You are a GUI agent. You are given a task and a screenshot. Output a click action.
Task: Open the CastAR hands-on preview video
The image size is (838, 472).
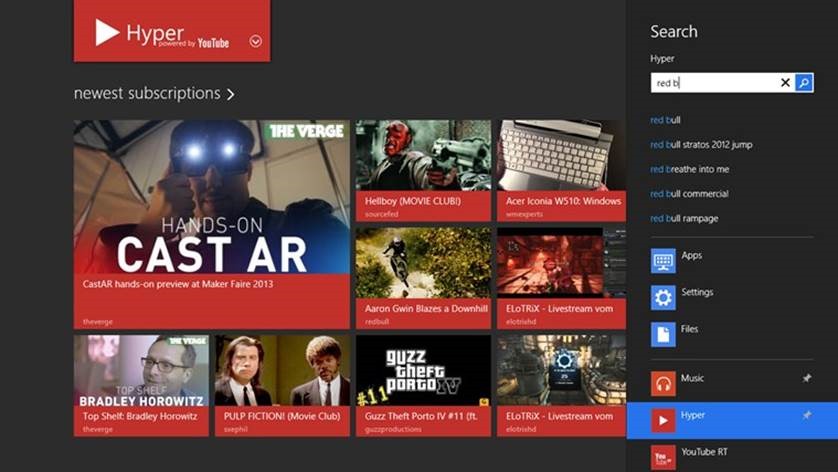click(211, 225)
